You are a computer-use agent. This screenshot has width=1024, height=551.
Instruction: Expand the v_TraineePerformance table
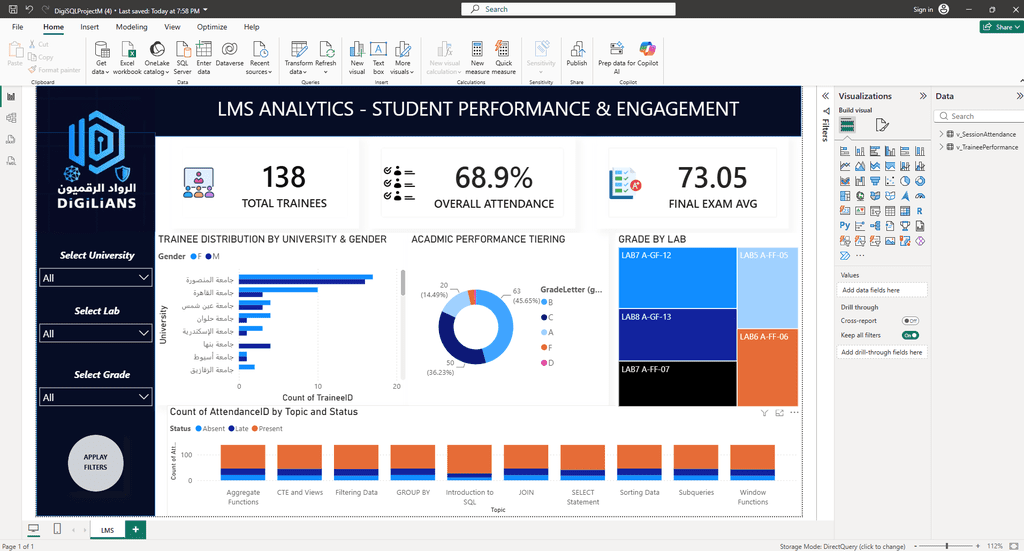point(941,147)
